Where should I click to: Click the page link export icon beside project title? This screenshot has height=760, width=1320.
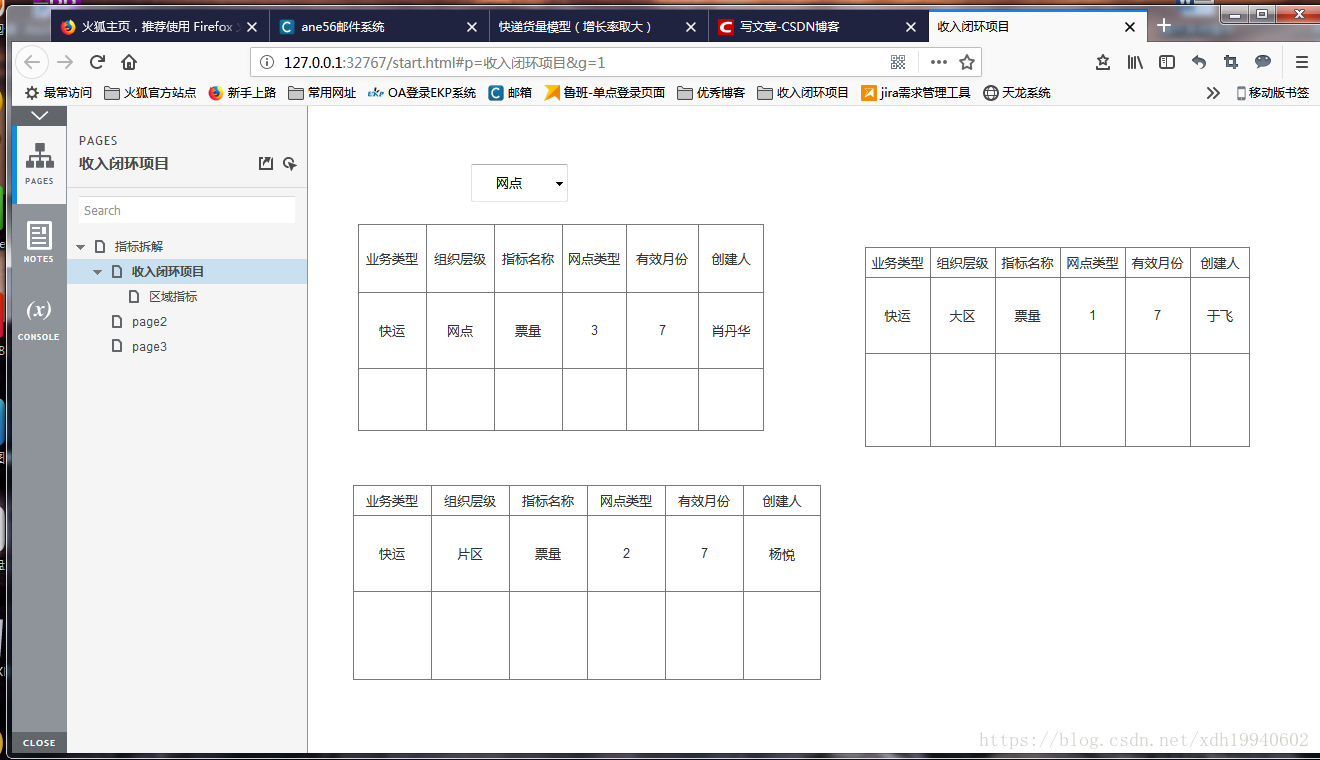(266, 164)
